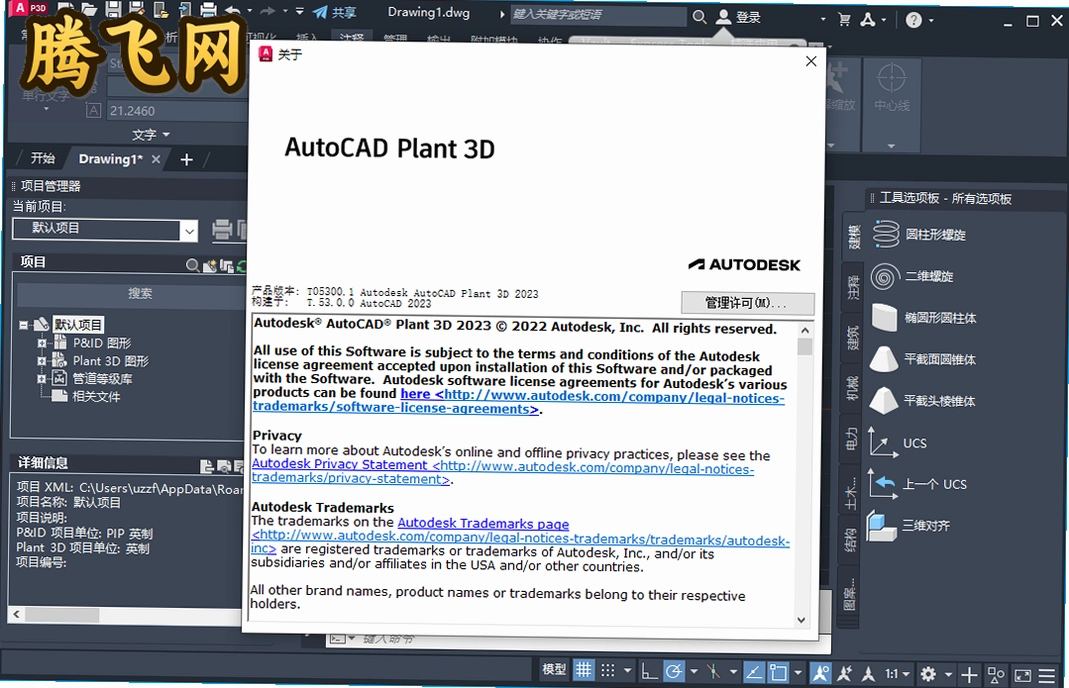
Task: Click the text height field showing 21.2460
Action: point(176,110)
